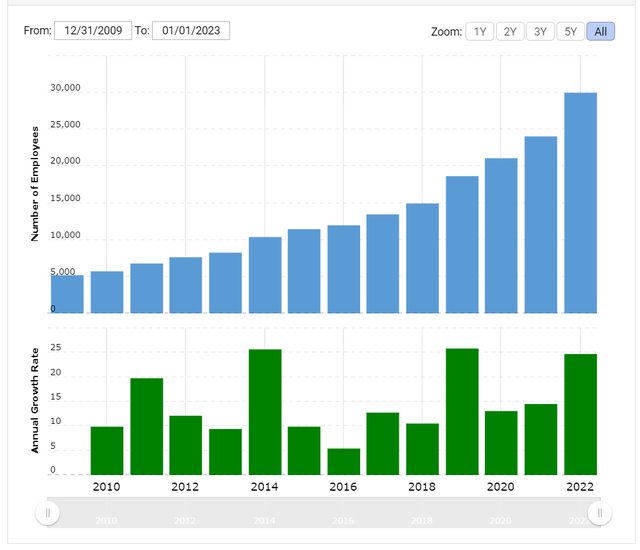Pick the 2018 blue employees bar
This screenshot has height=550, width=640.
[422, 258]
